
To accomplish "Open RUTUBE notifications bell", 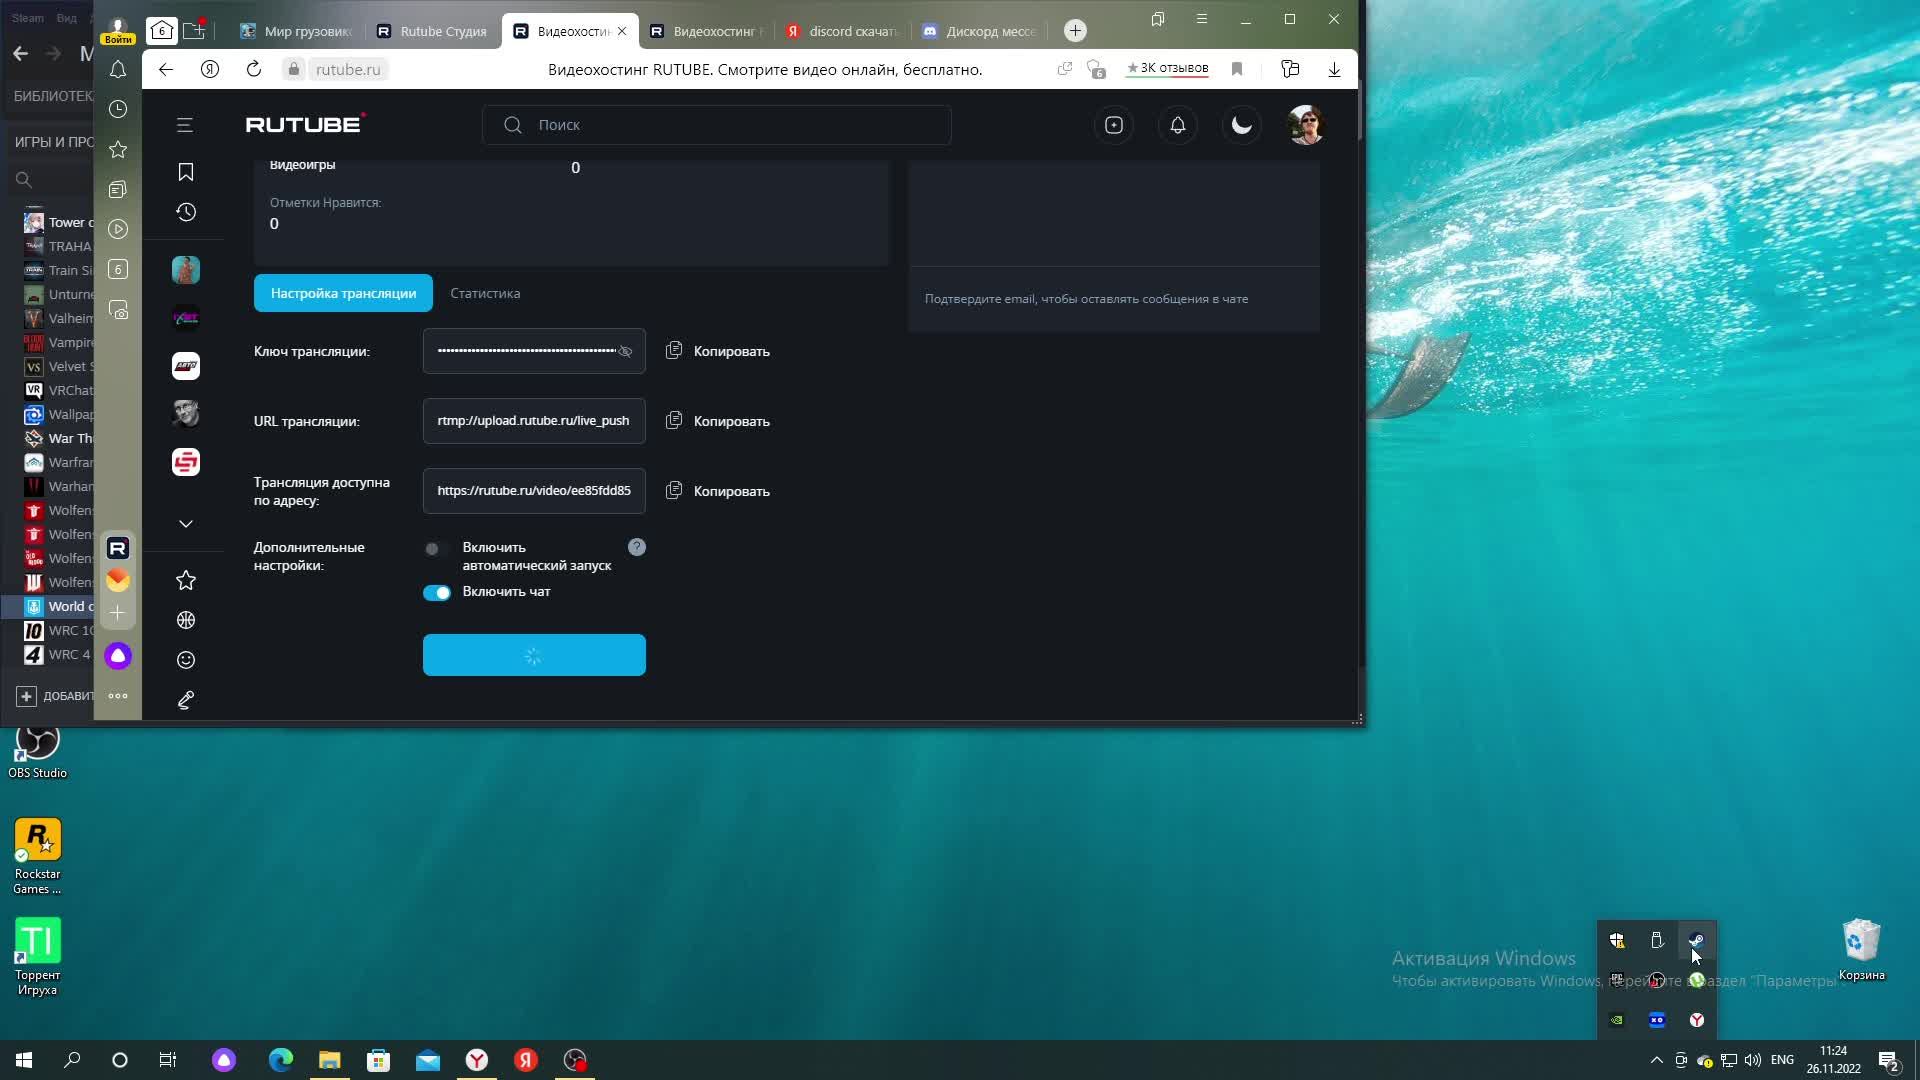I will tap(1177, 125).
